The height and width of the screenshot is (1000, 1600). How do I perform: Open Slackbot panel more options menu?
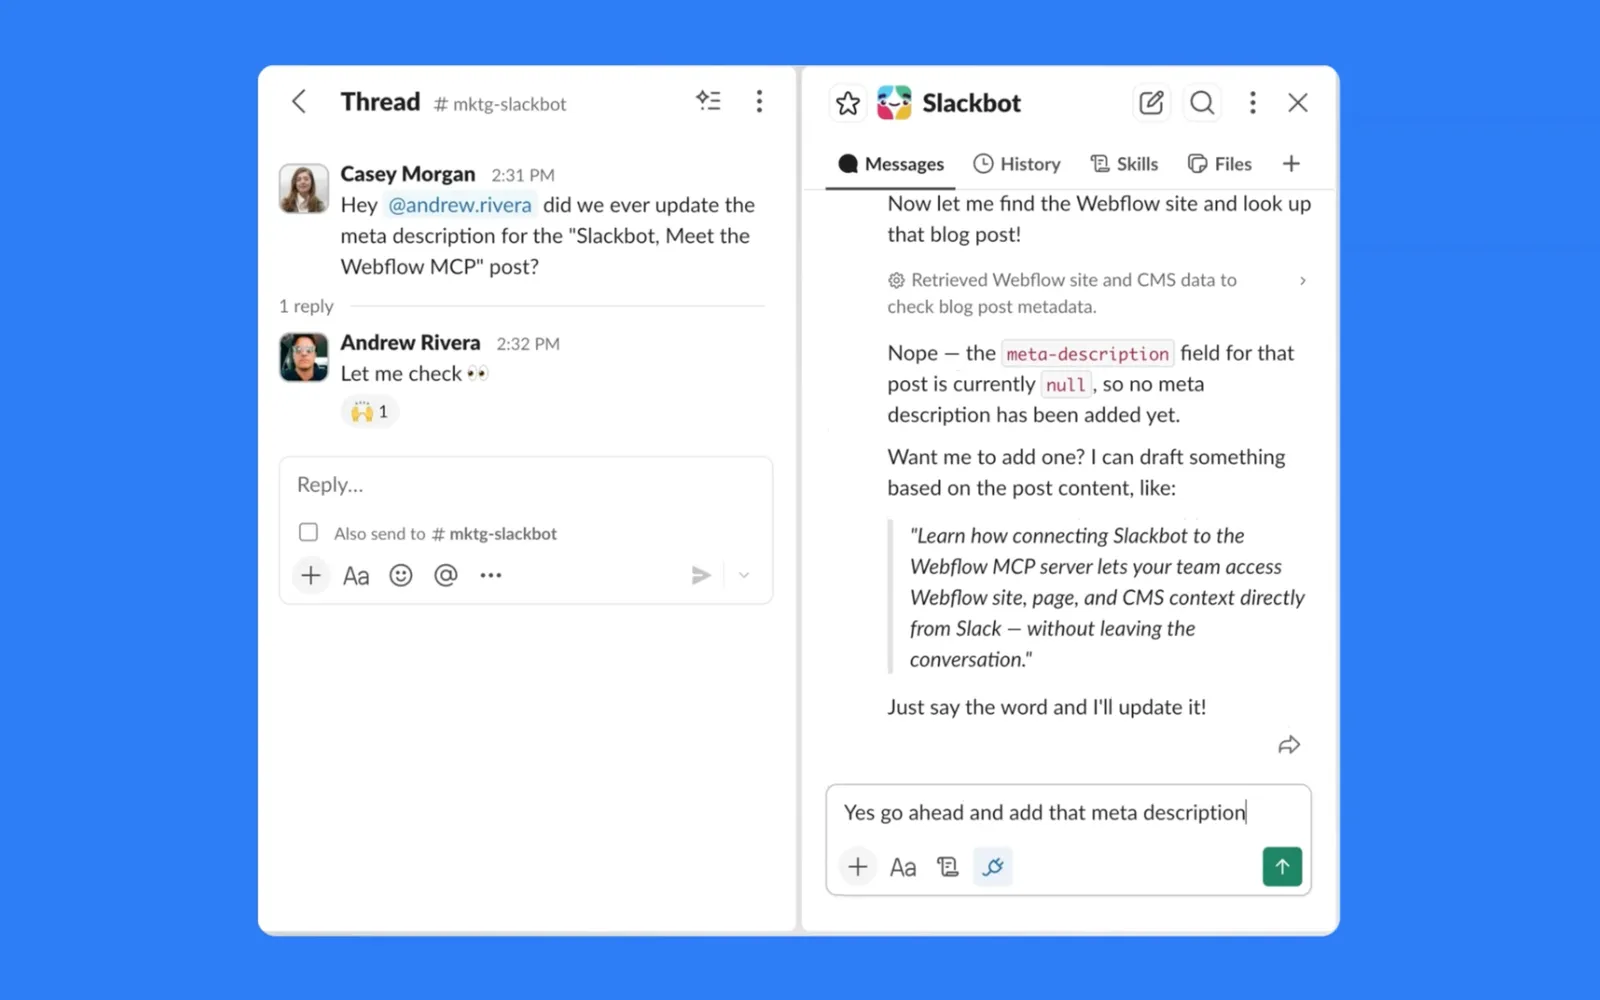[1252, 103]
